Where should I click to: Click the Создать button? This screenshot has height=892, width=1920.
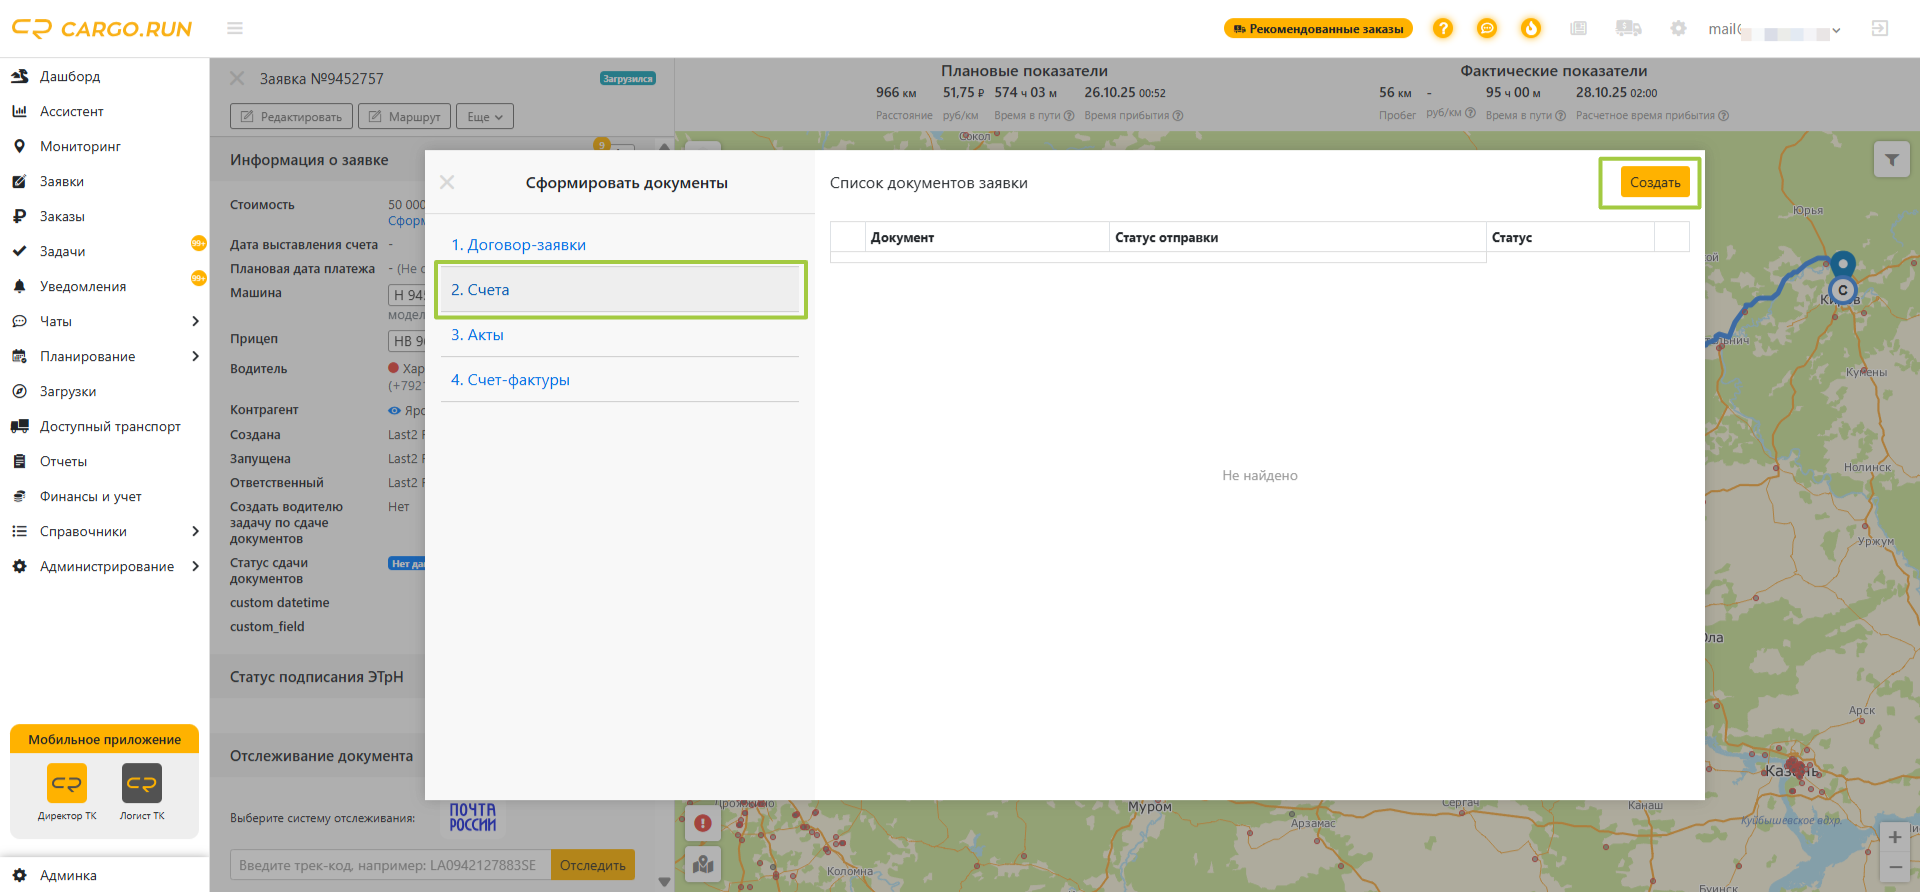(x=1655, y=182)
